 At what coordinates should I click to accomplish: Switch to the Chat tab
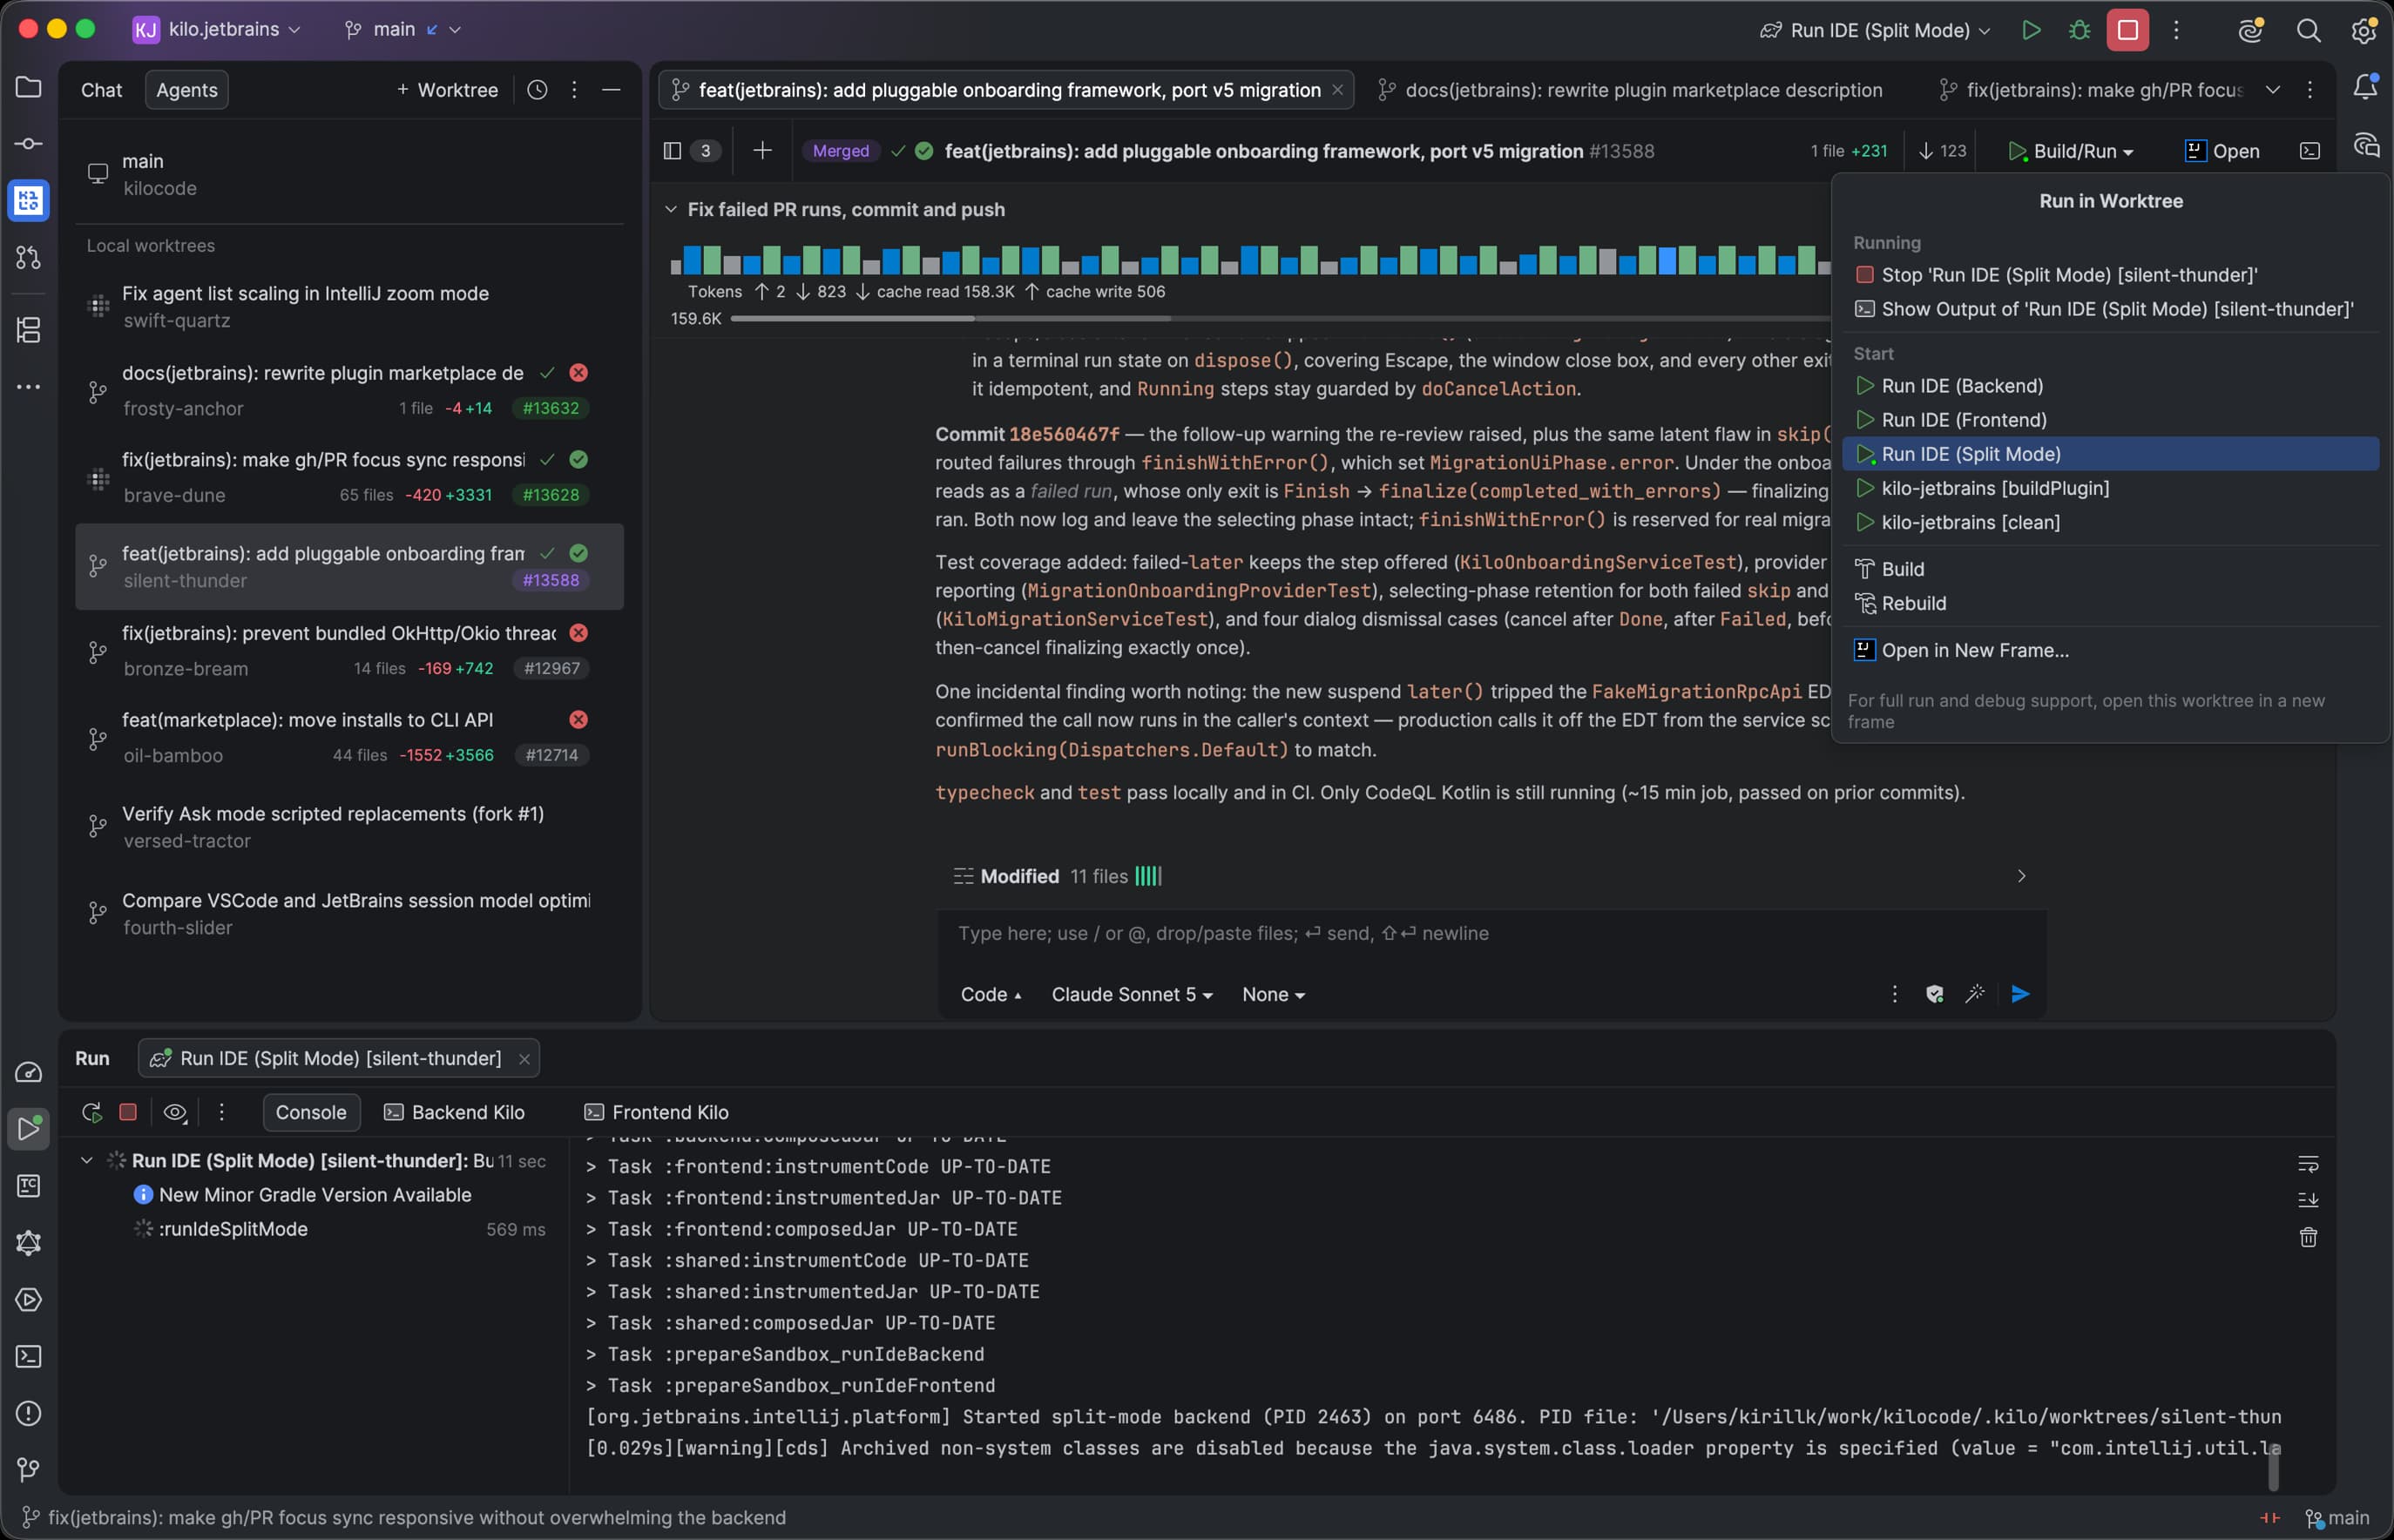pos(101,90)
